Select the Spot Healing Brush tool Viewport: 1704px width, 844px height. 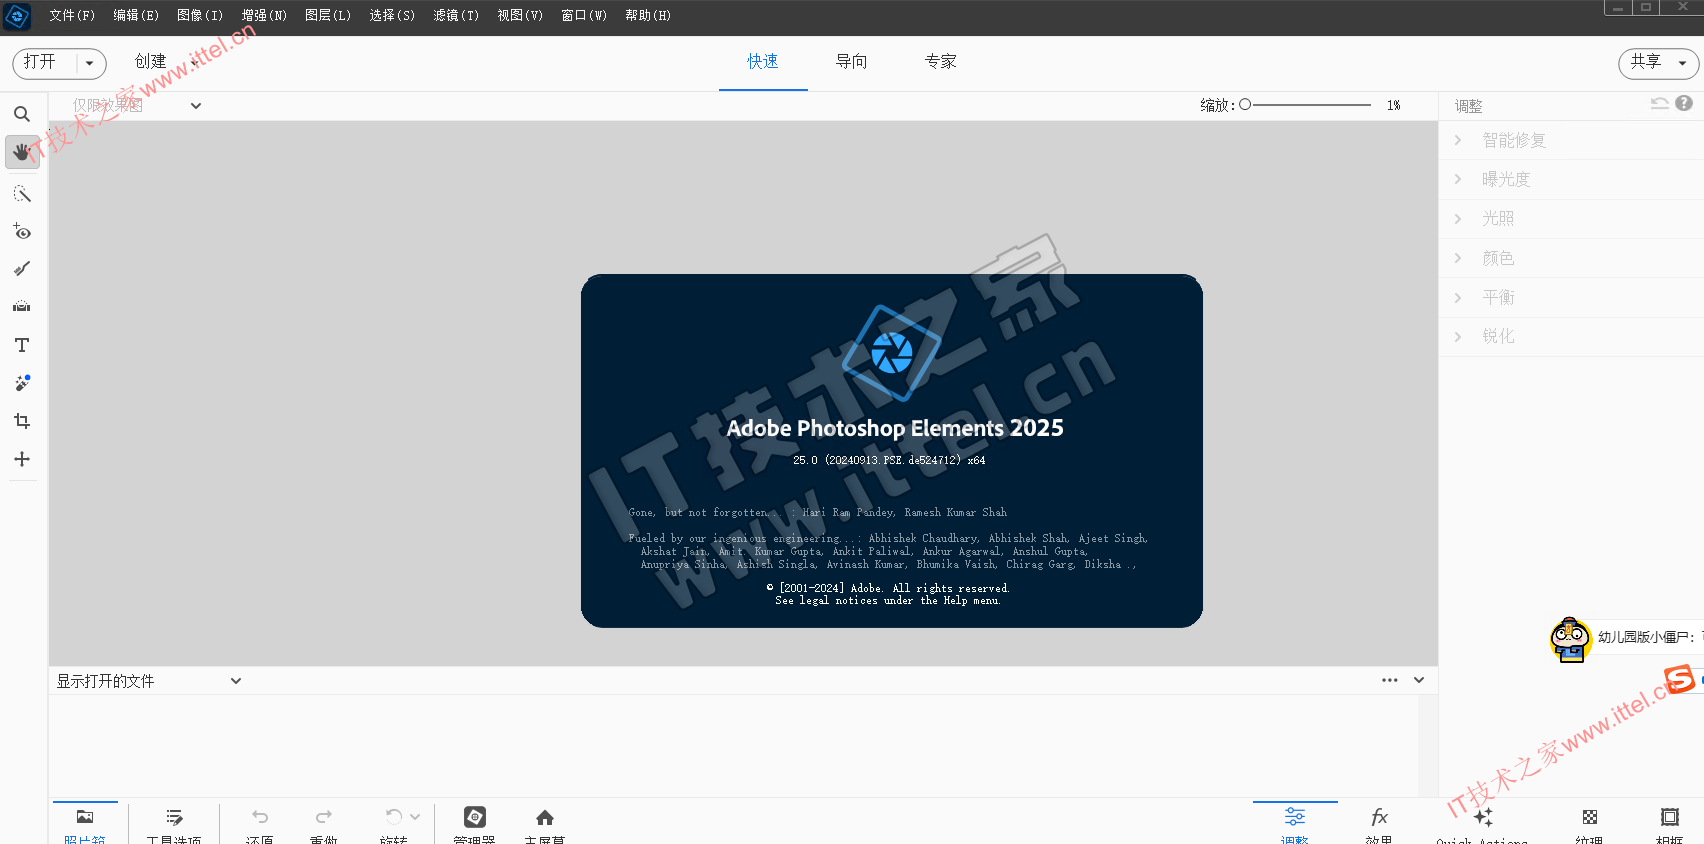coord(22,383)
